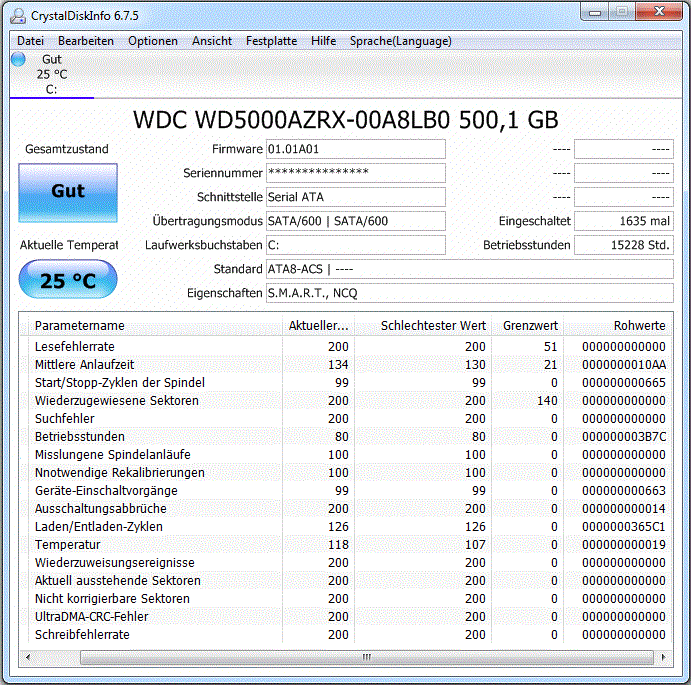Select the C: drive tab label
This screenshot has width=691, height=685.
(x=52, y=89)
